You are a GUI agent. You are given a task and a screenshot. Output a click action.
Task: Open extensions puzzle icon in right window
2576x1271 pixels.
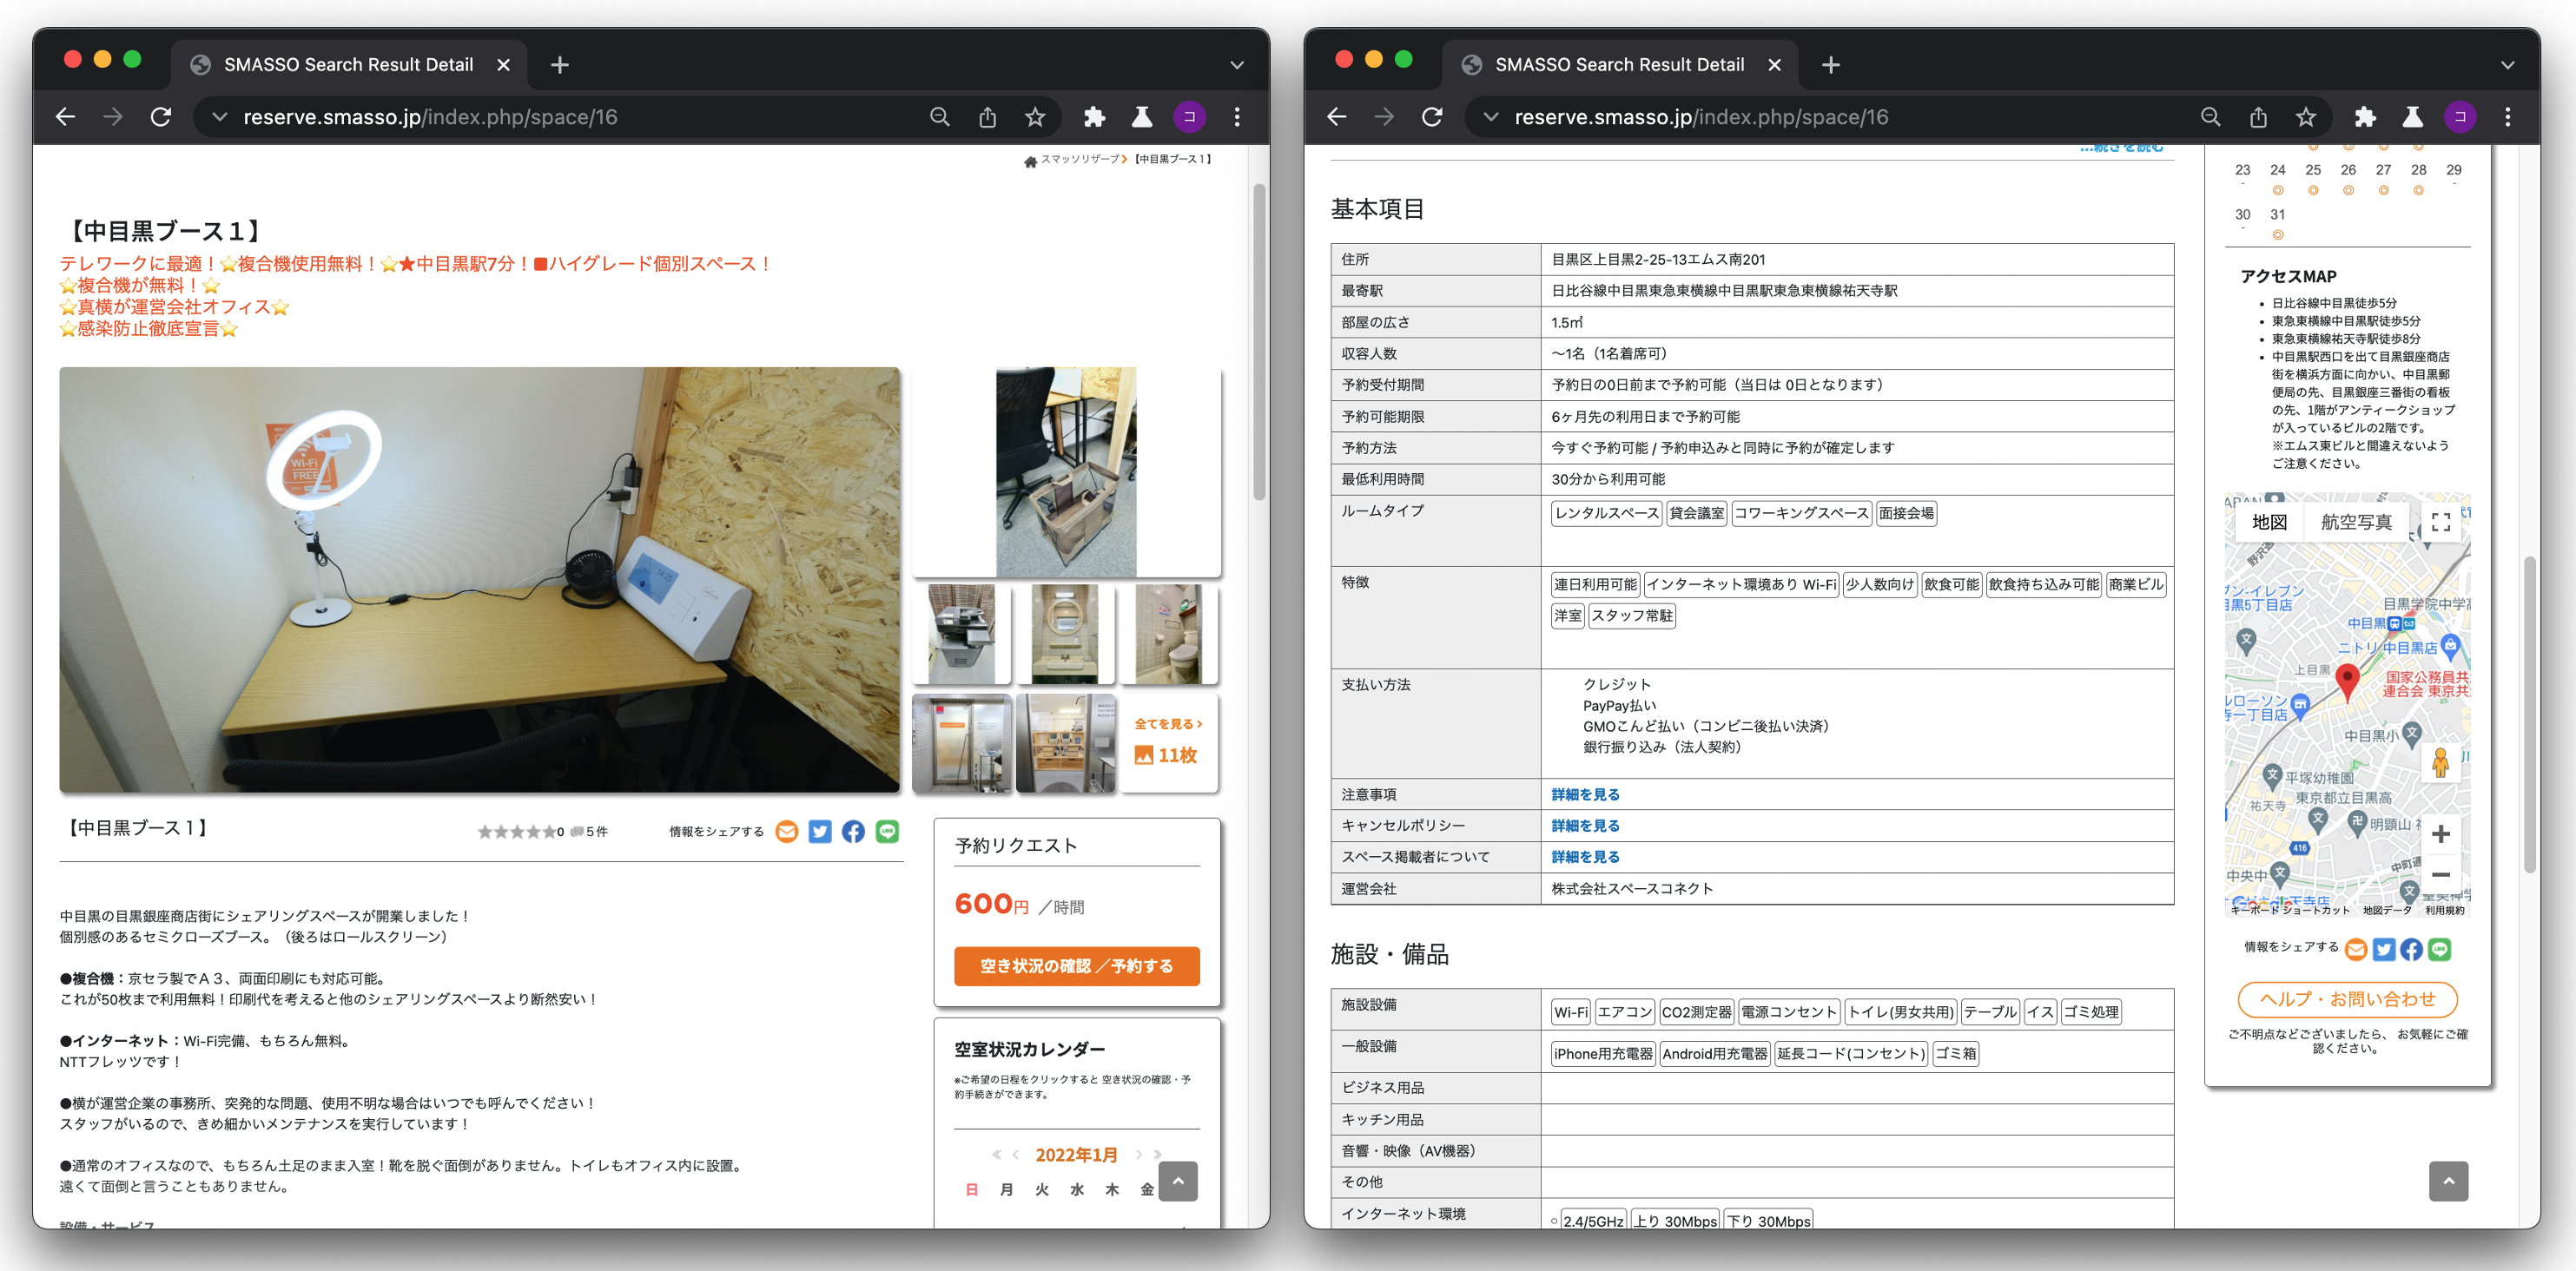click(2365, 117)
